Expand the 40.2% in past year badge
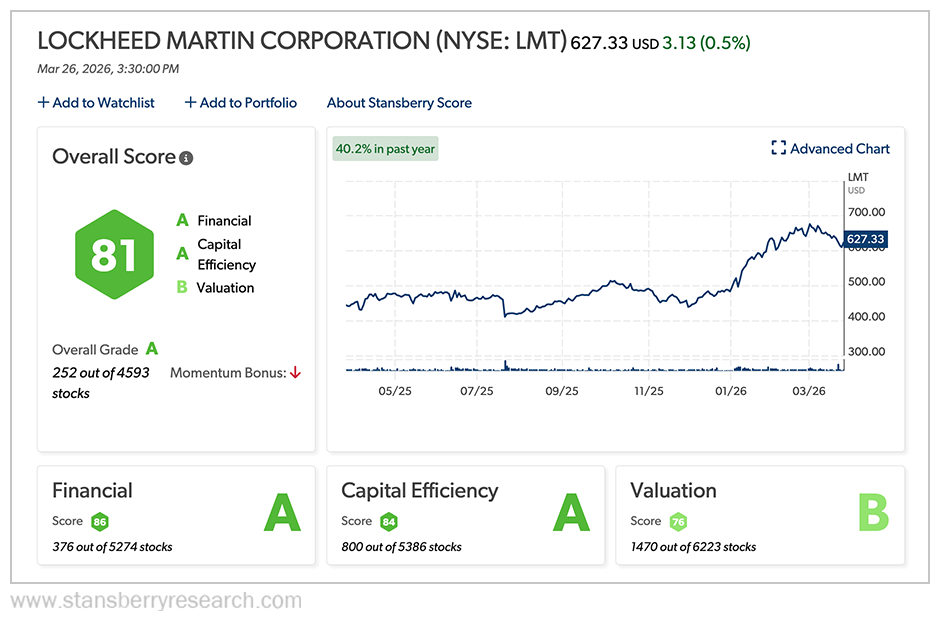942x621 pixels. tap(385, 148)
